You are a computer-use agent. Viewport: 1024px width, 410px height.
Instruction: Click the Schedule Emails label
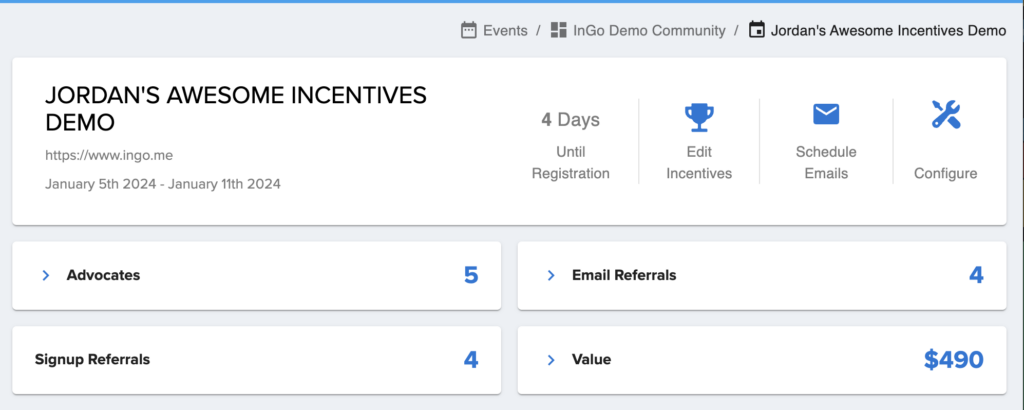(825, 163)
